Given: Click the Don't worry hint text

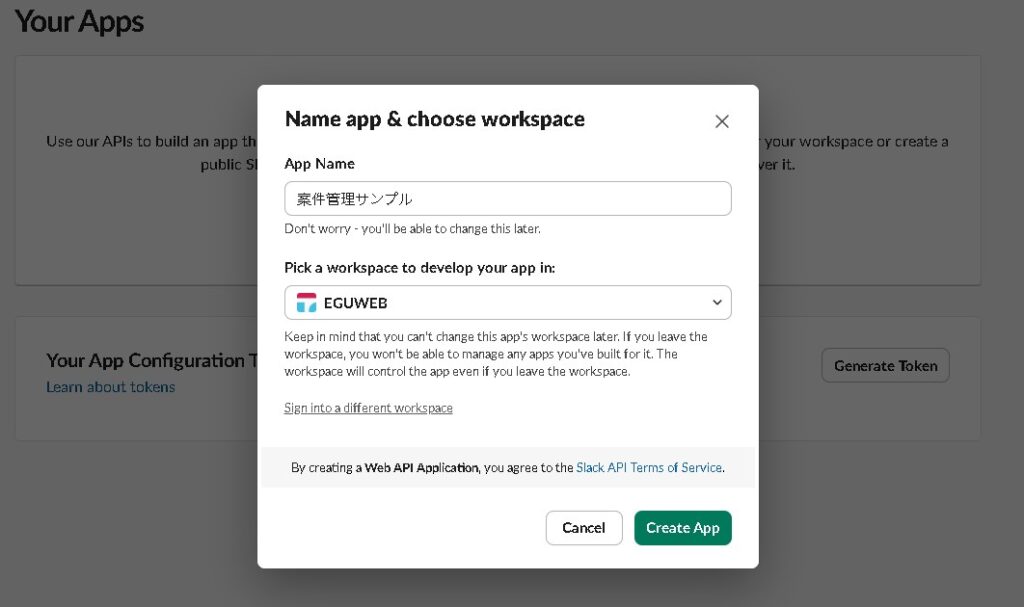Looking at the screenshot, I should (412, 229).
